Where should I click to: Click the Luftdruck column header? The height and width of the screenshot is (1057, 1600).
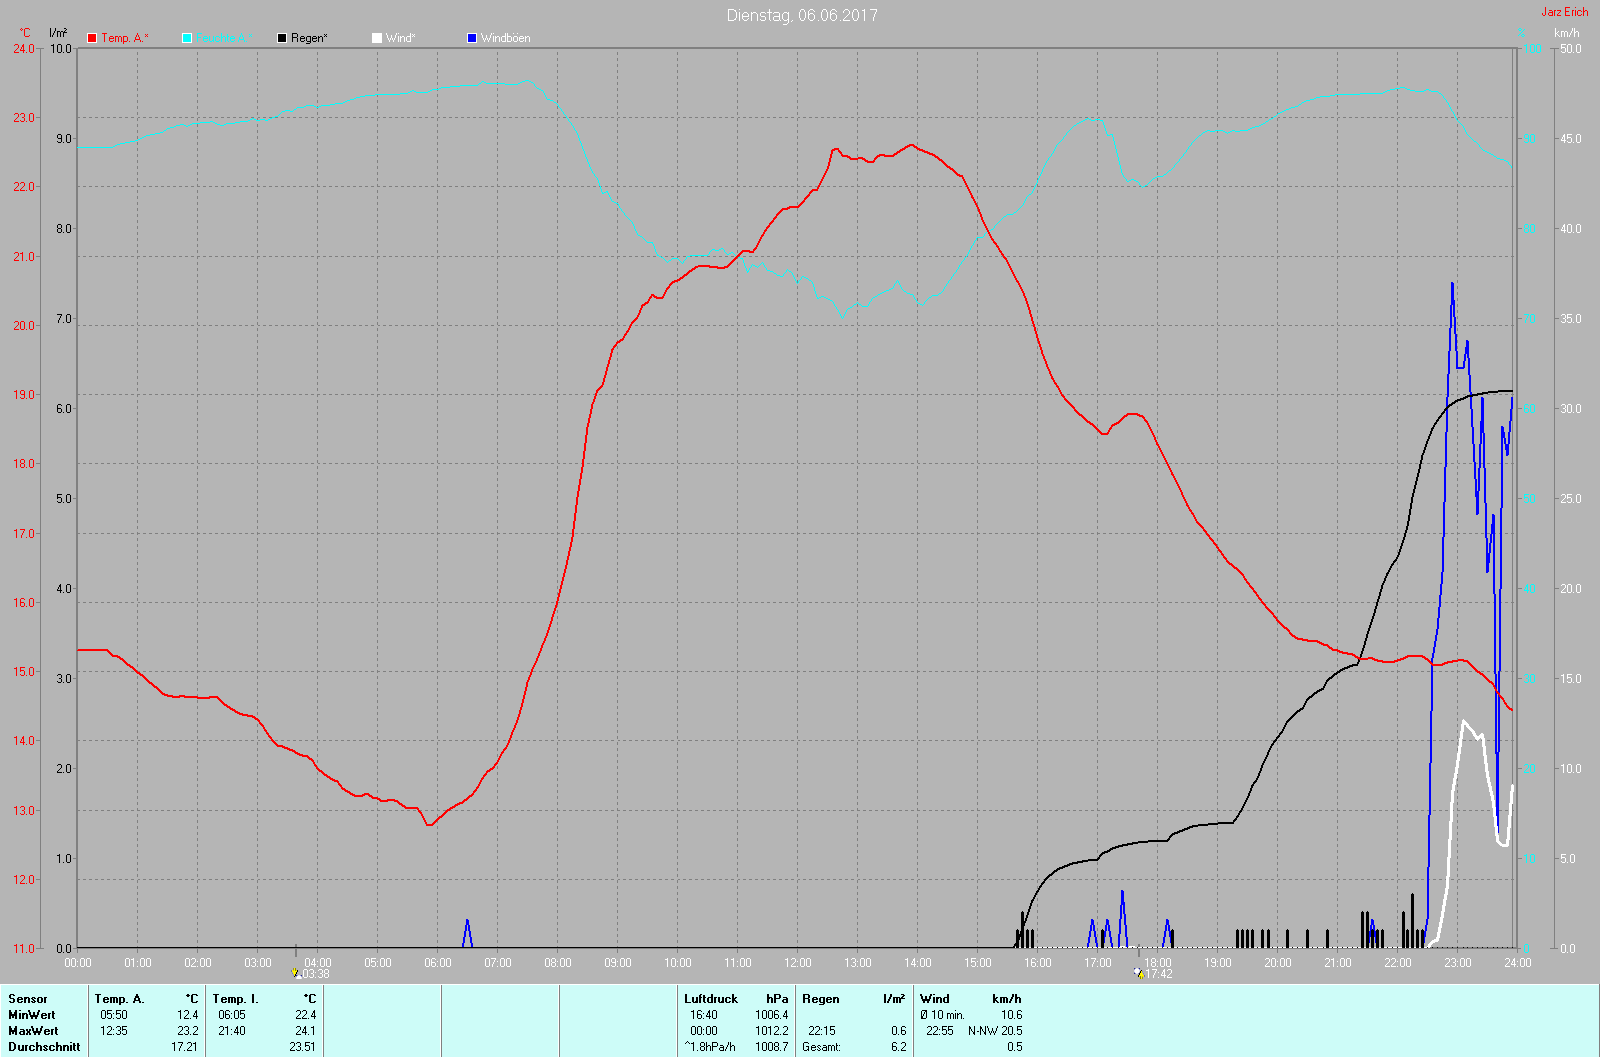tap(711, 999)
